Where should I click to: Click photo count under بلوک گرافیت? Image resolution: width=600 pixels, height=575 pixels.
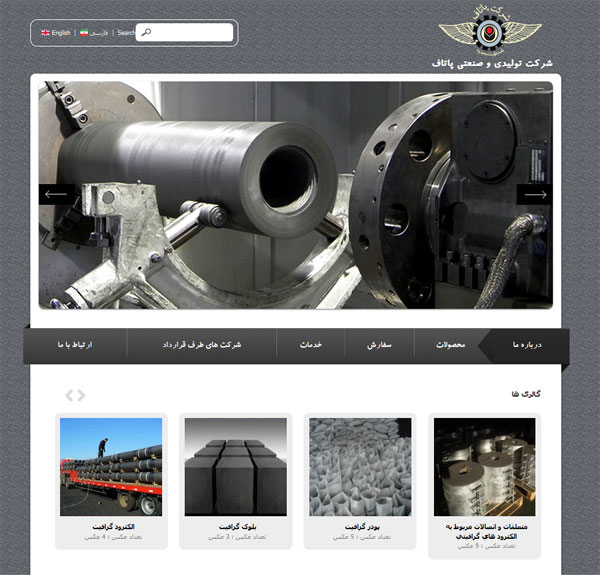pos(237,537)
